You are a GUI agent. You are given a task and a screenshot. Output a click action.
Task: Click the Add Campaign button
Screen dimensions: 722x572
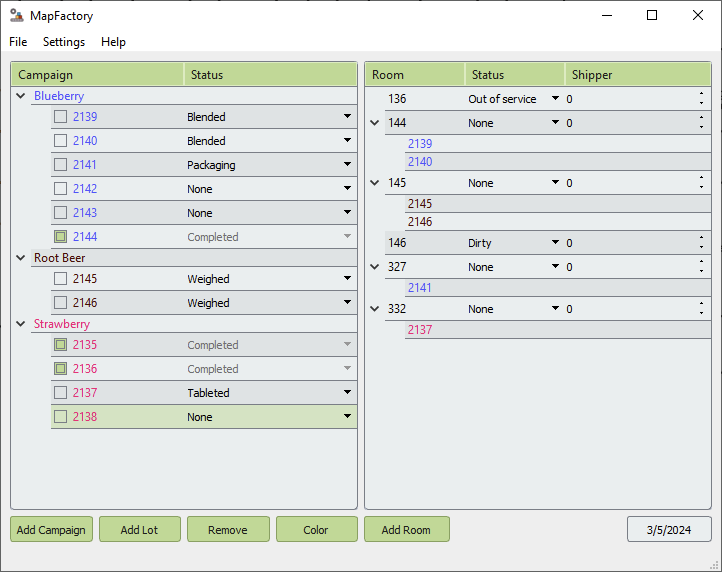tap(51, 529)
